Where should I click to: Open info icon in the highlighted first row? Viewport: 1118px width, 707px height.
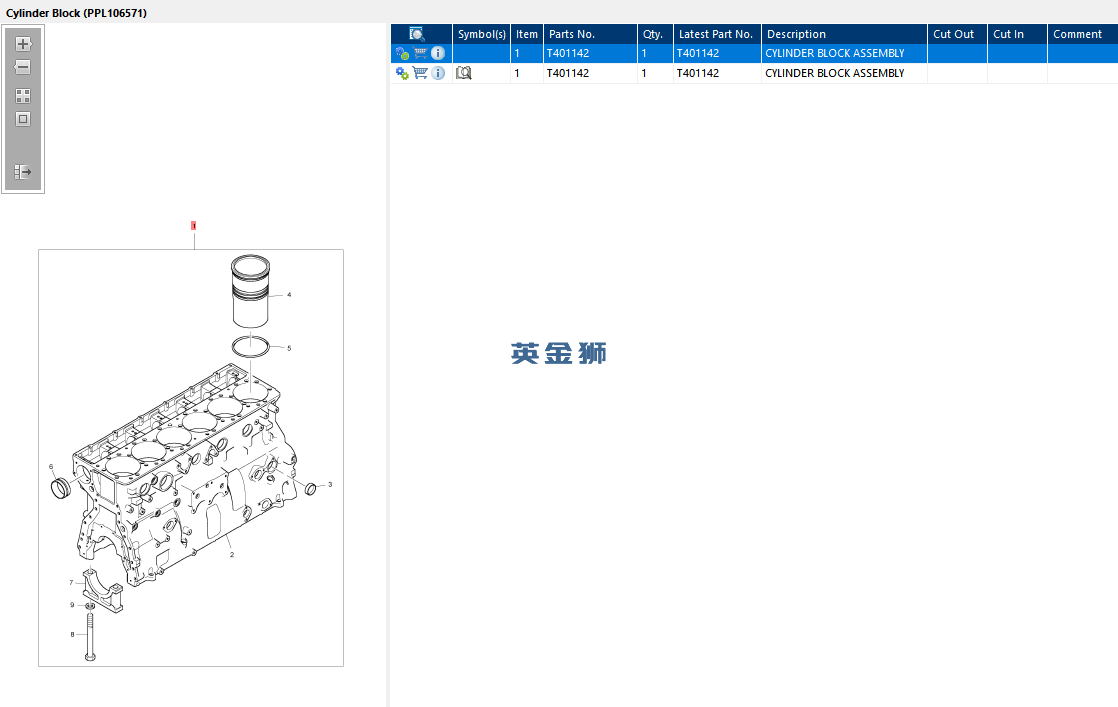[x=438, y=53]
